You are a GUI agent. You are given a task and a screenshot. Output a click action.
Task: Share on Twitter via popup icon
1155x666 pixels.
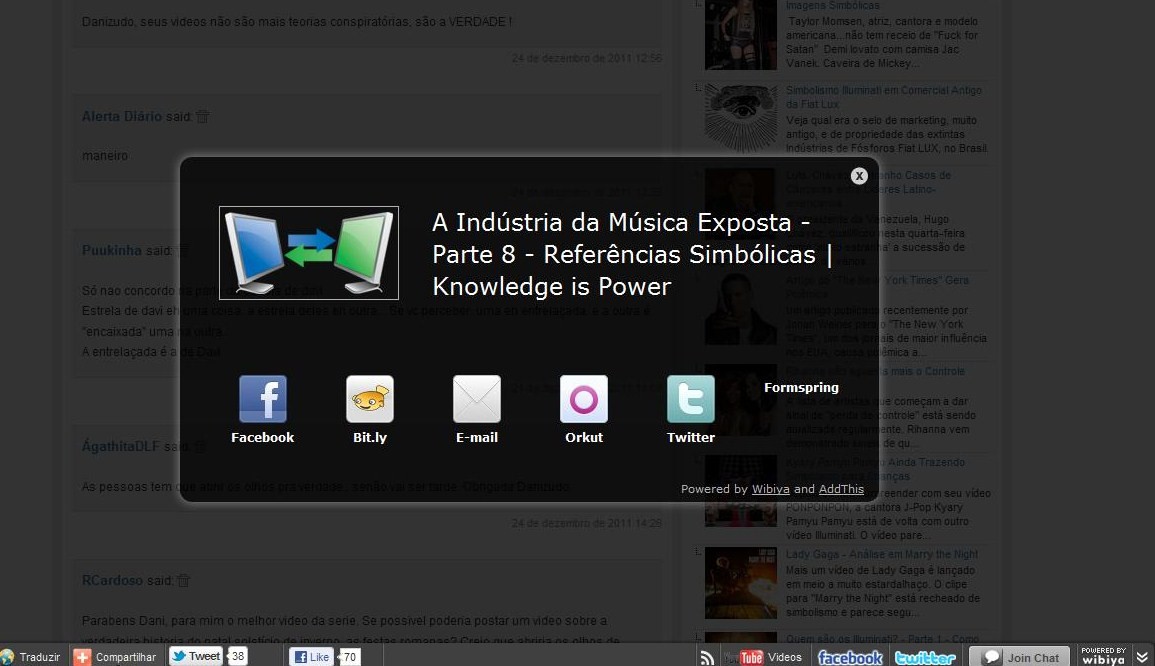click(691, 399)
